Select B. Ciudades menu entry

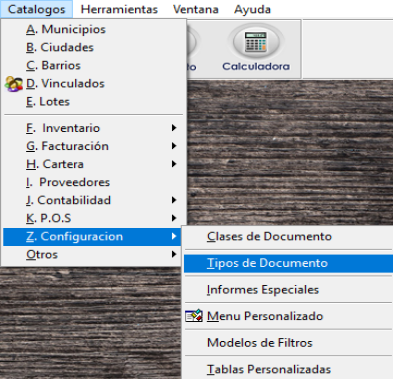tap(93, 47)
